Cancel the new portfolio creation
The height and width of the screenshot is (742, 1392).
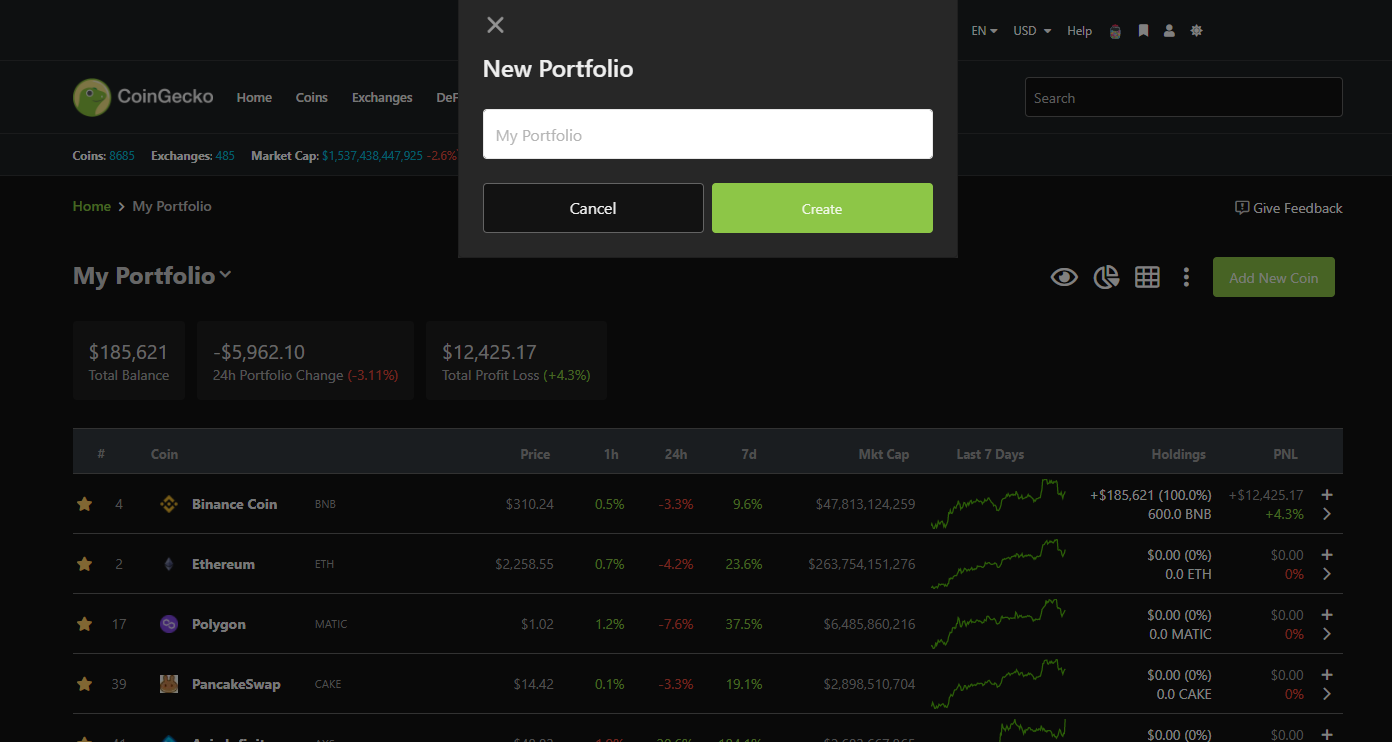click(x=593, y=208)
